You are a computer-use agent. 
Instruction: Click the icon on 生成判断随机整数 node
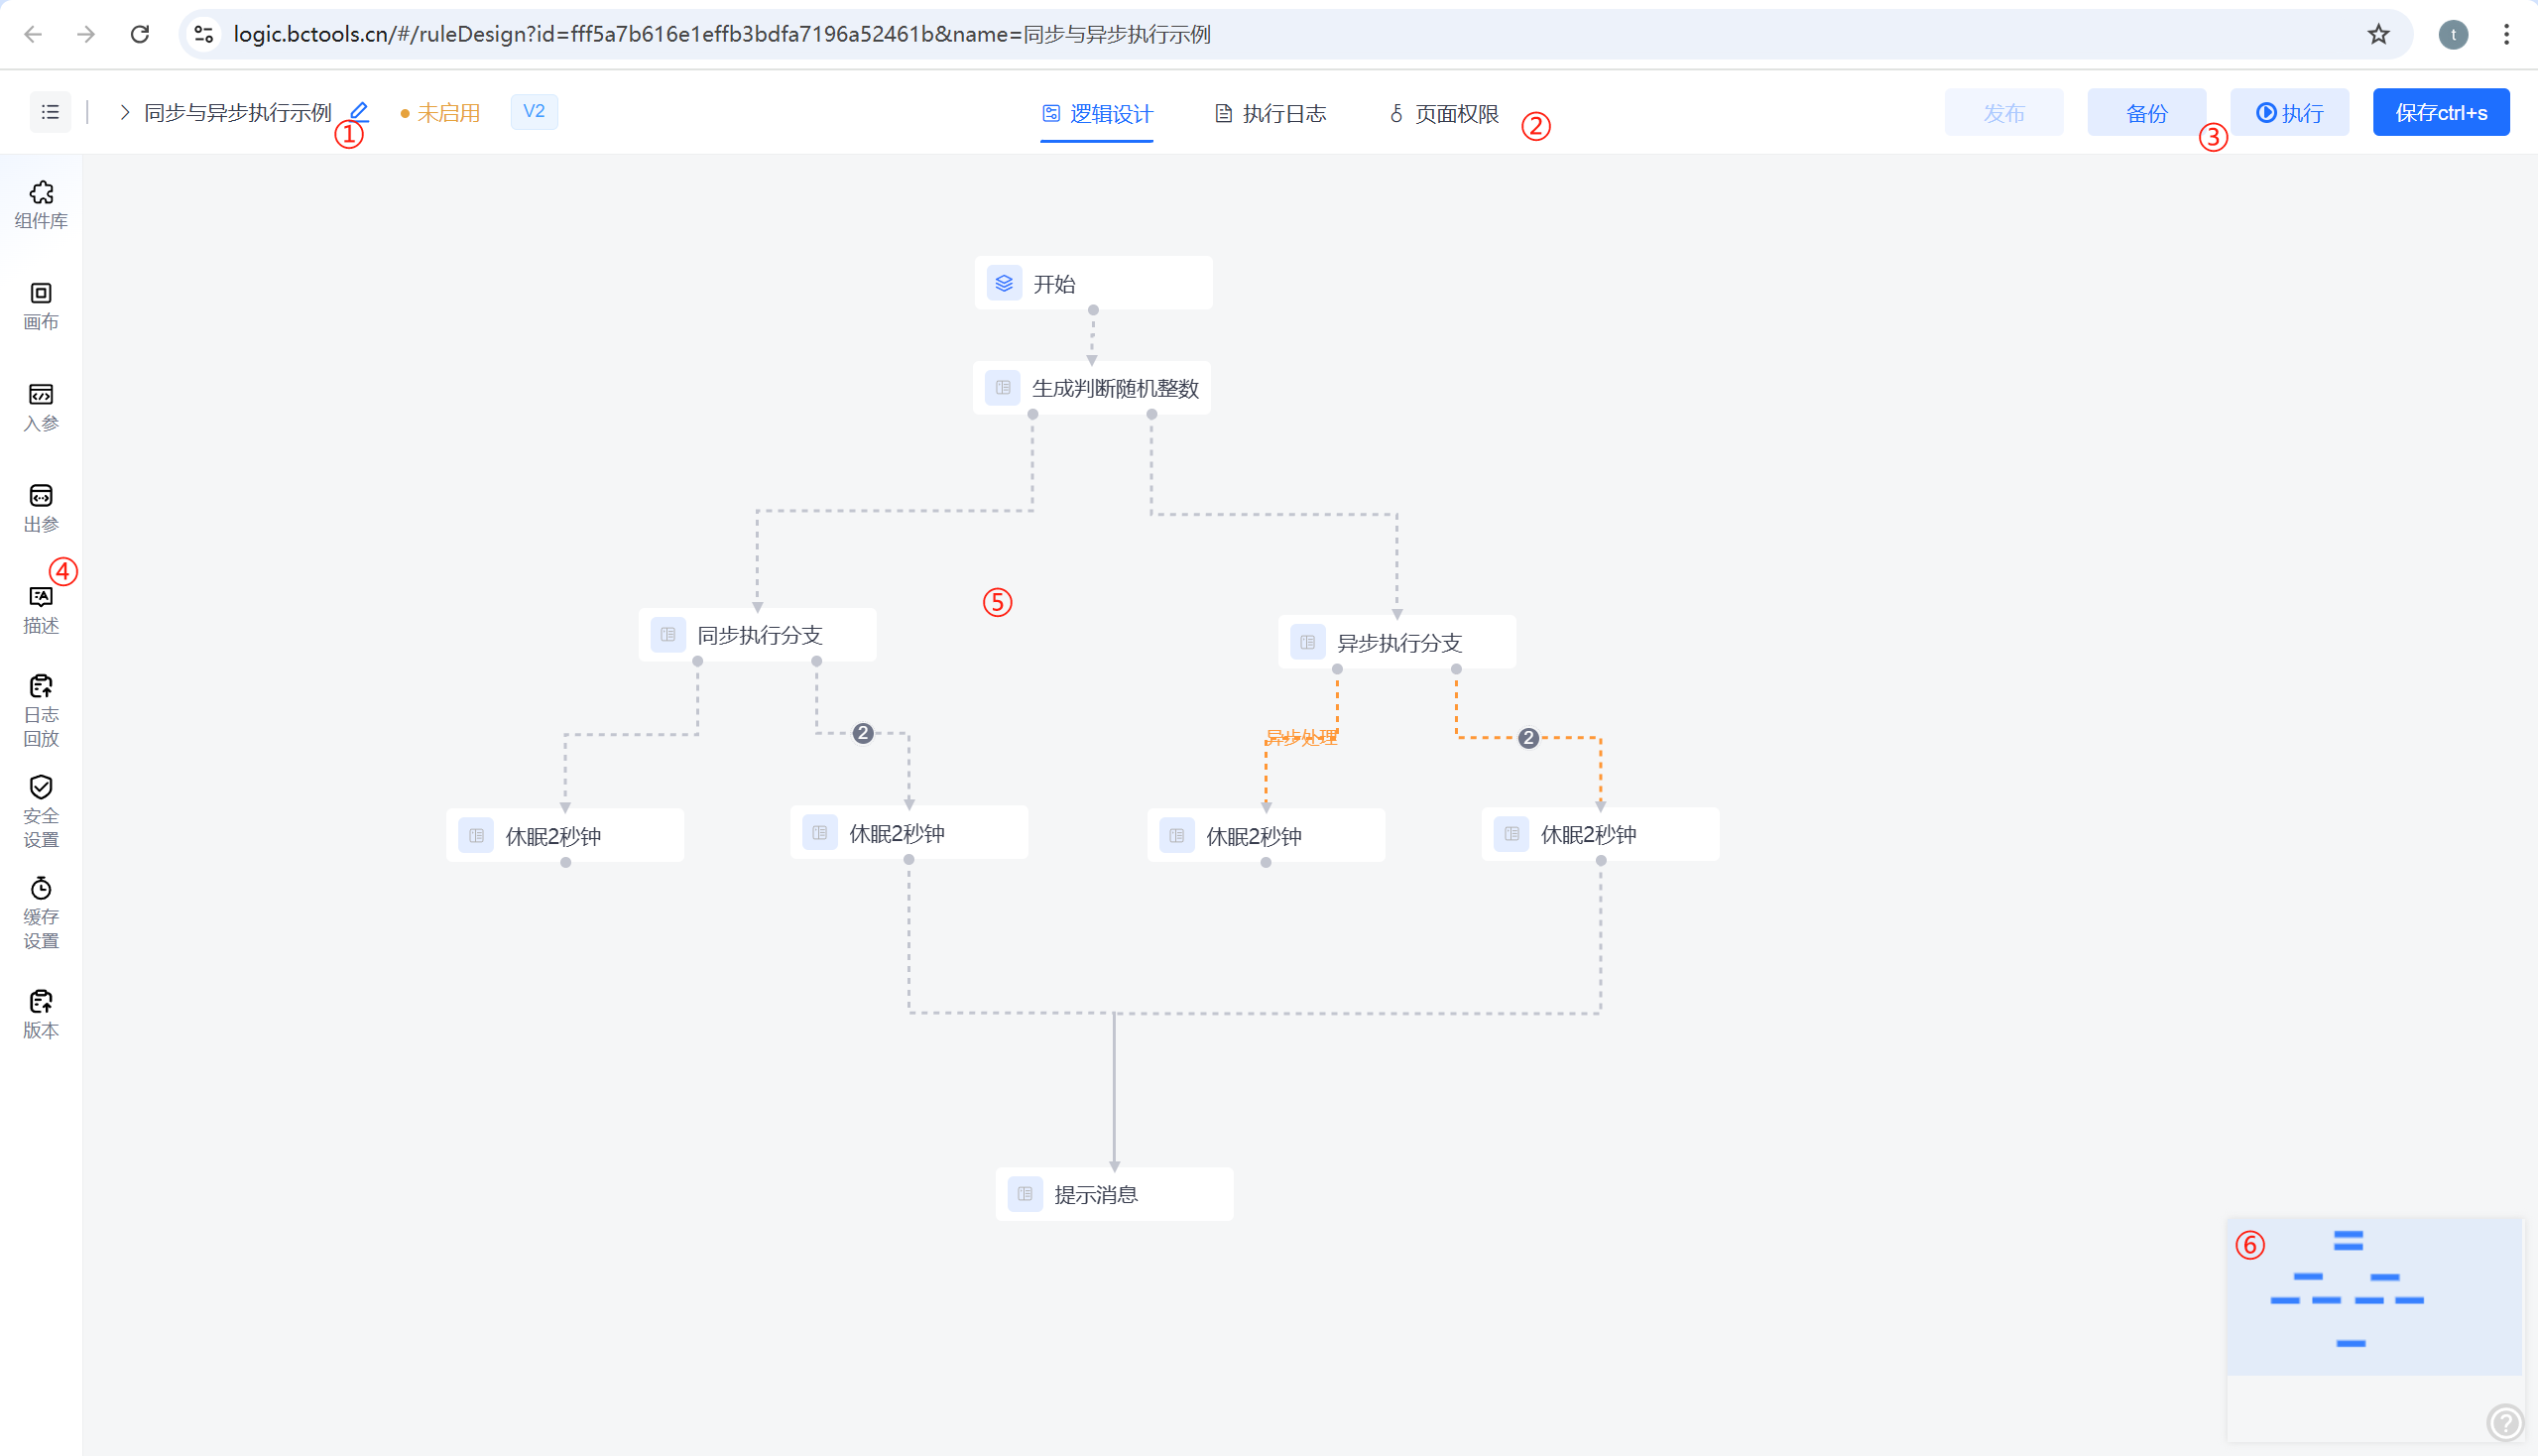[x=1002, y=388]
